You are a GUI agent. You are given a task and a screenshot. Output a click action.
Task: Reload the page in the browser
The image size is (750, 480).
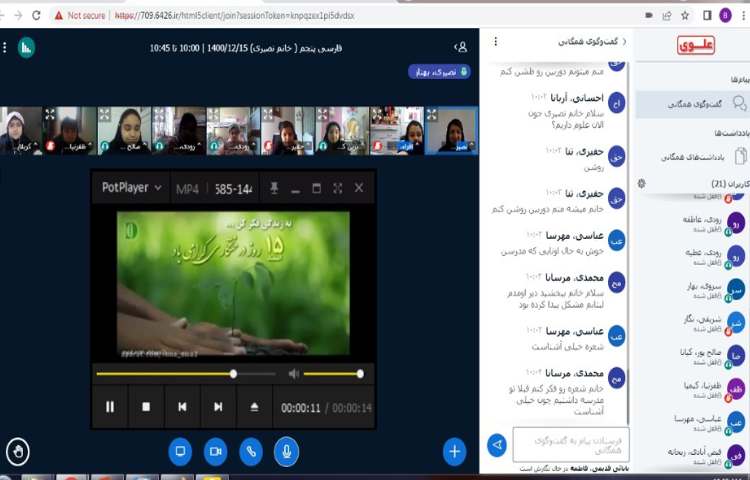(x=36, y=15)
